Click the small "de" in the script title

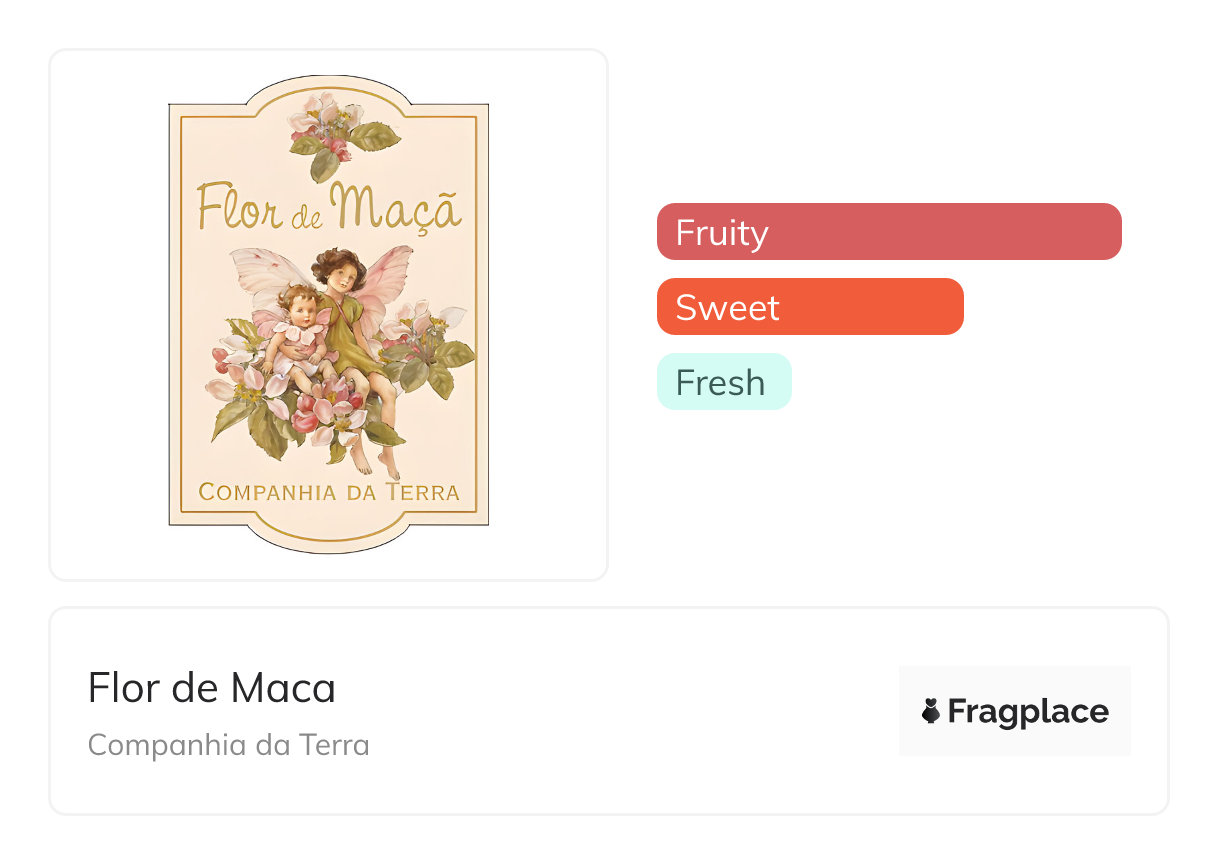point(300,219)
